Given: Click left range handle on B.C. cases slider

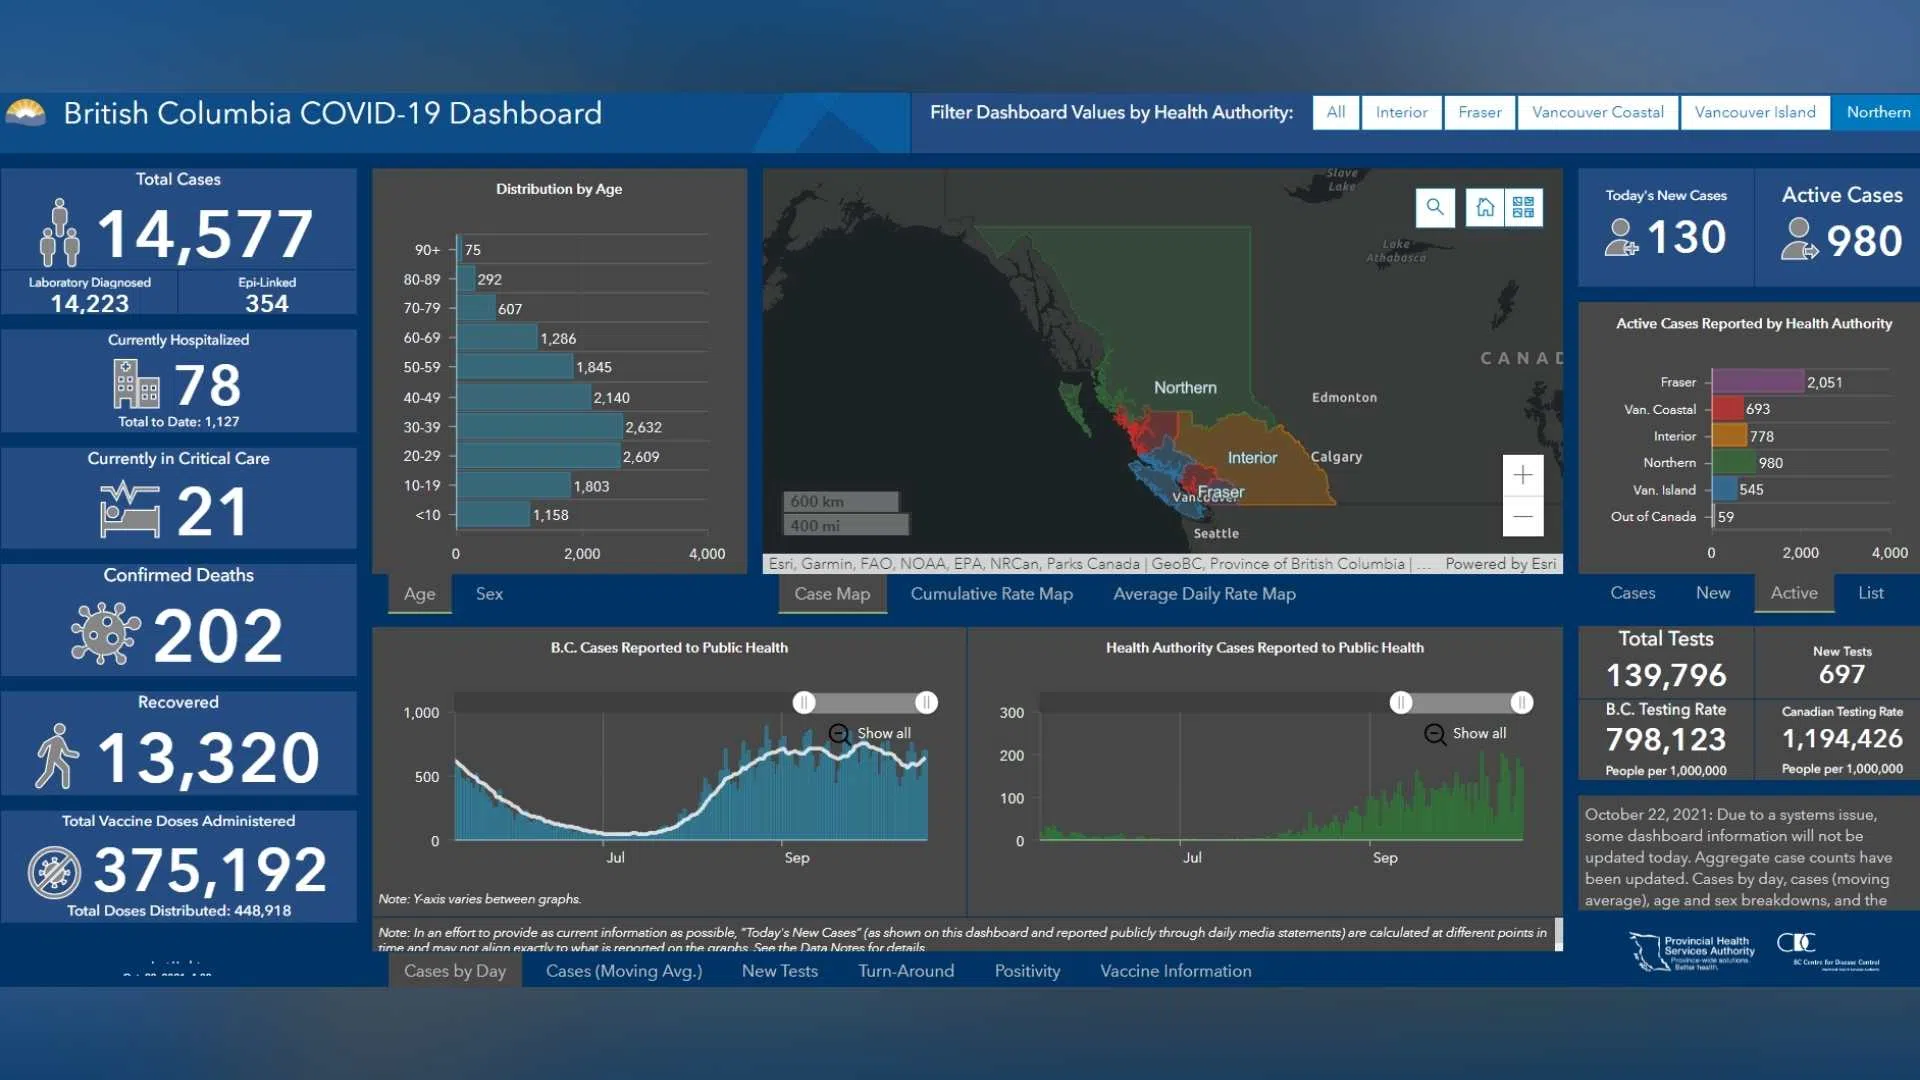Looking at the screenshot, I should pos(804,703).
